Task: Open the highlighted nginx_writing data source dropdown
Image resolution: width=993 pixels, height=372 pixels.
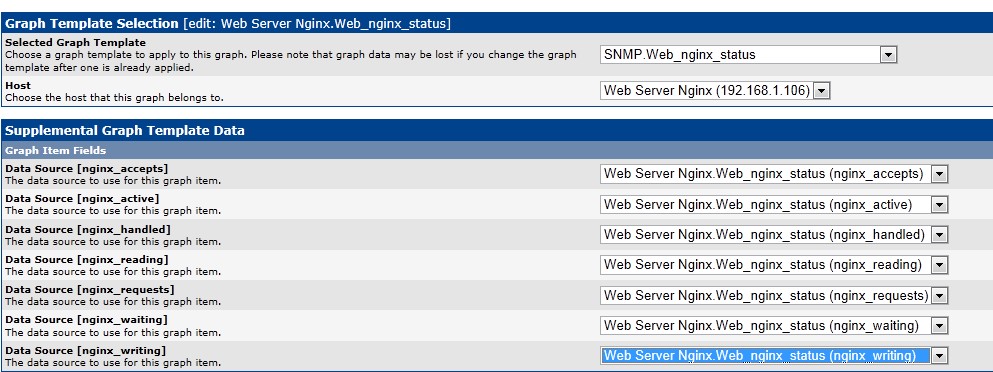Action: [x=774, y=356]
